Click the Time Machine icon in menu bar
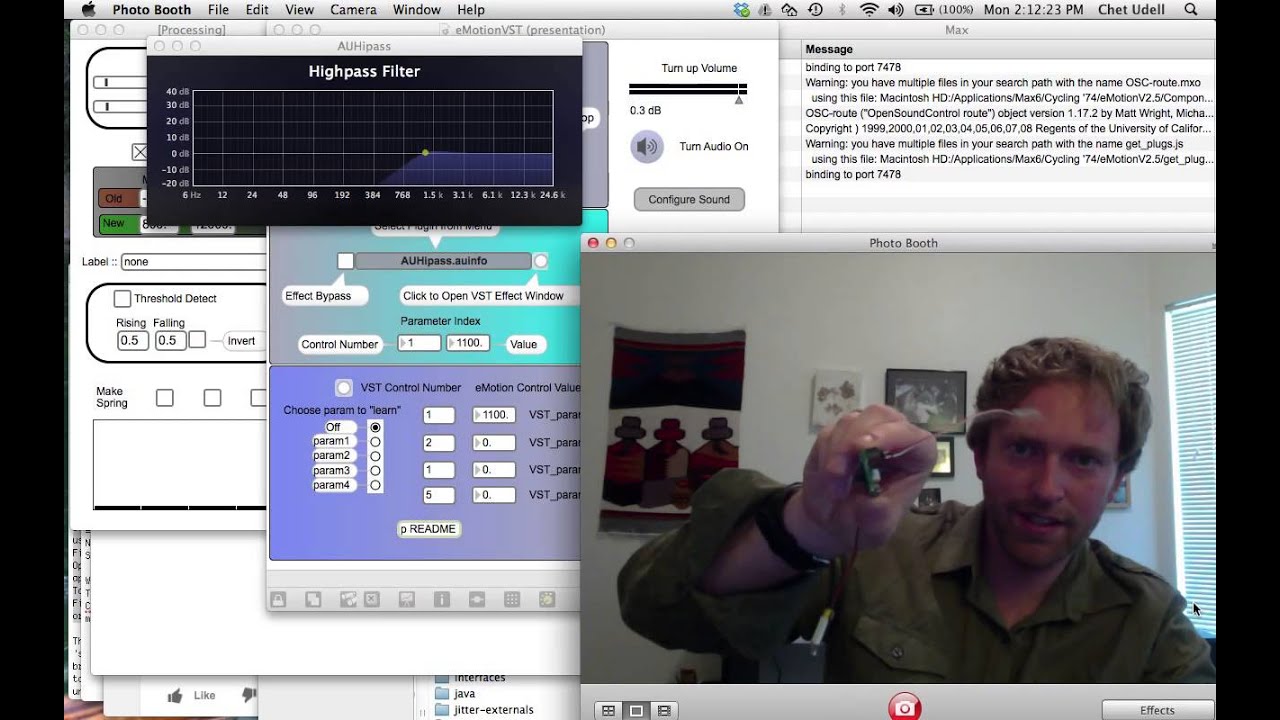 point(815,9)
